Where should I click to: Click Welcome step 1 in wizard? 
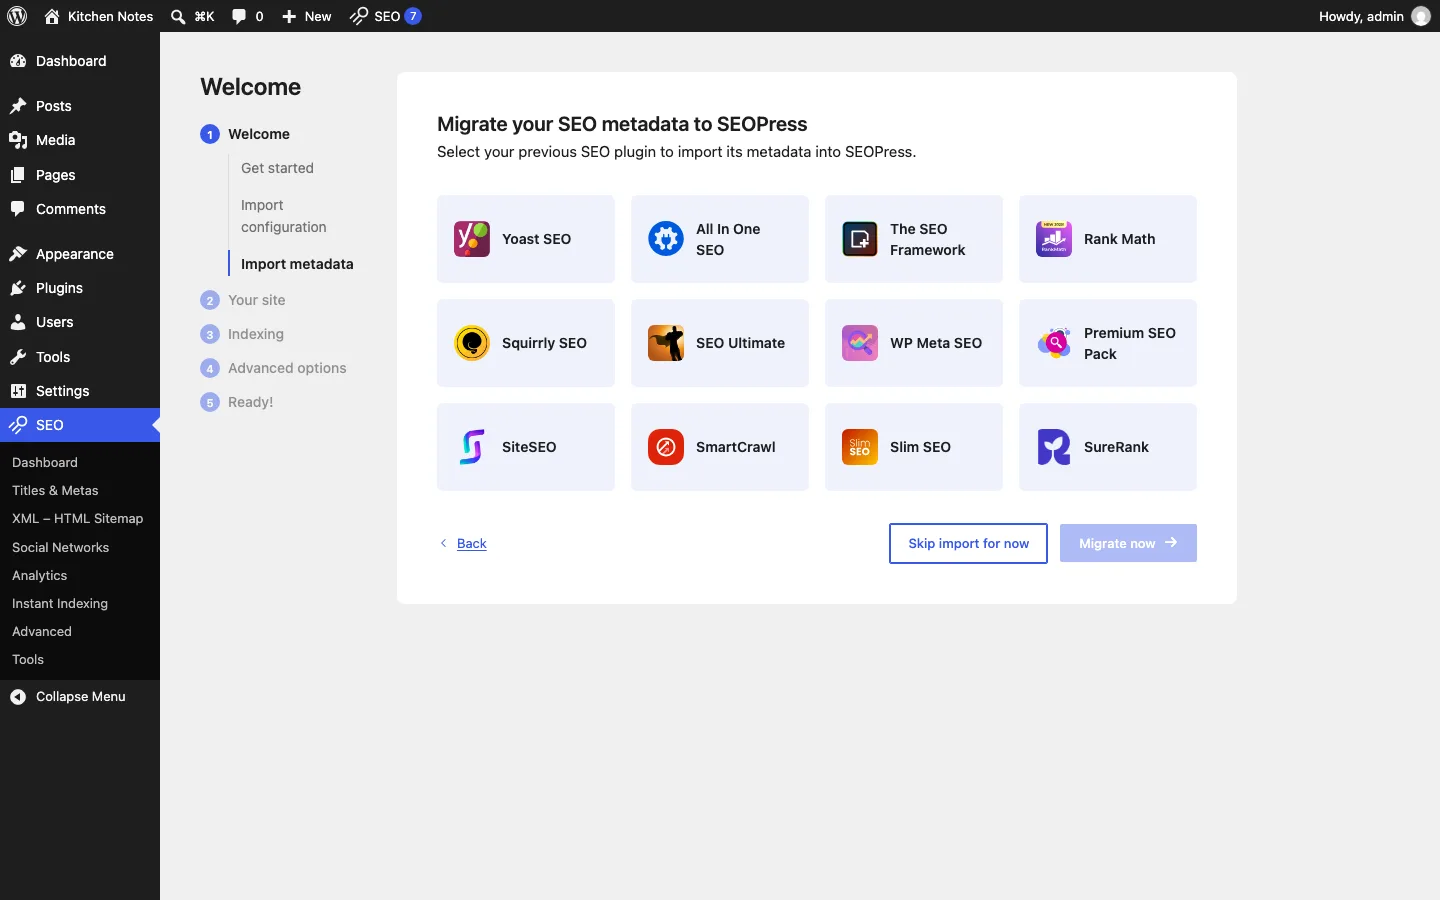tap(245, 134)
